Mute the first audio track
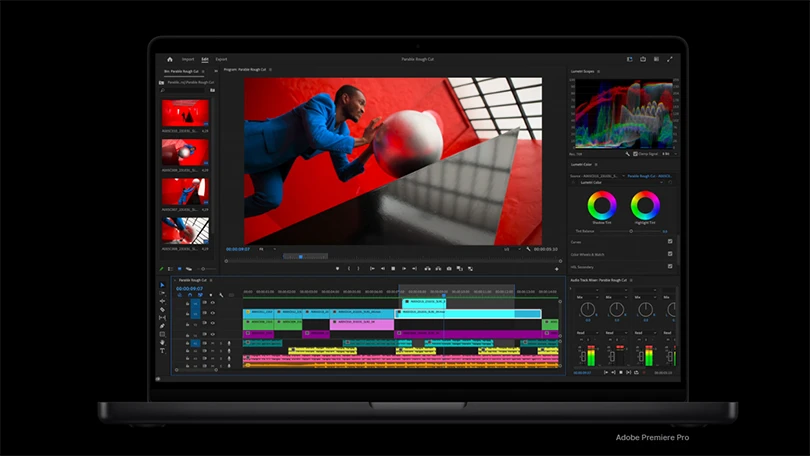The image size is (810, 456). point(212,343)
